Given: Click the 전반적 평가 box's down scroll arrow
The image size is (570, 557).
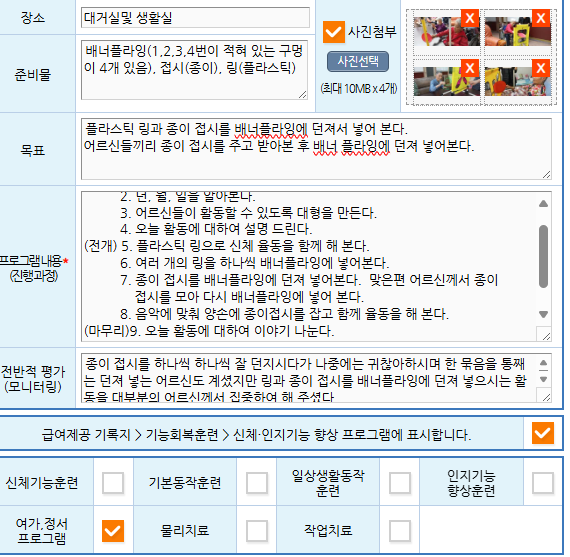Looking at the screenshot, I should [x=543, y=380].
